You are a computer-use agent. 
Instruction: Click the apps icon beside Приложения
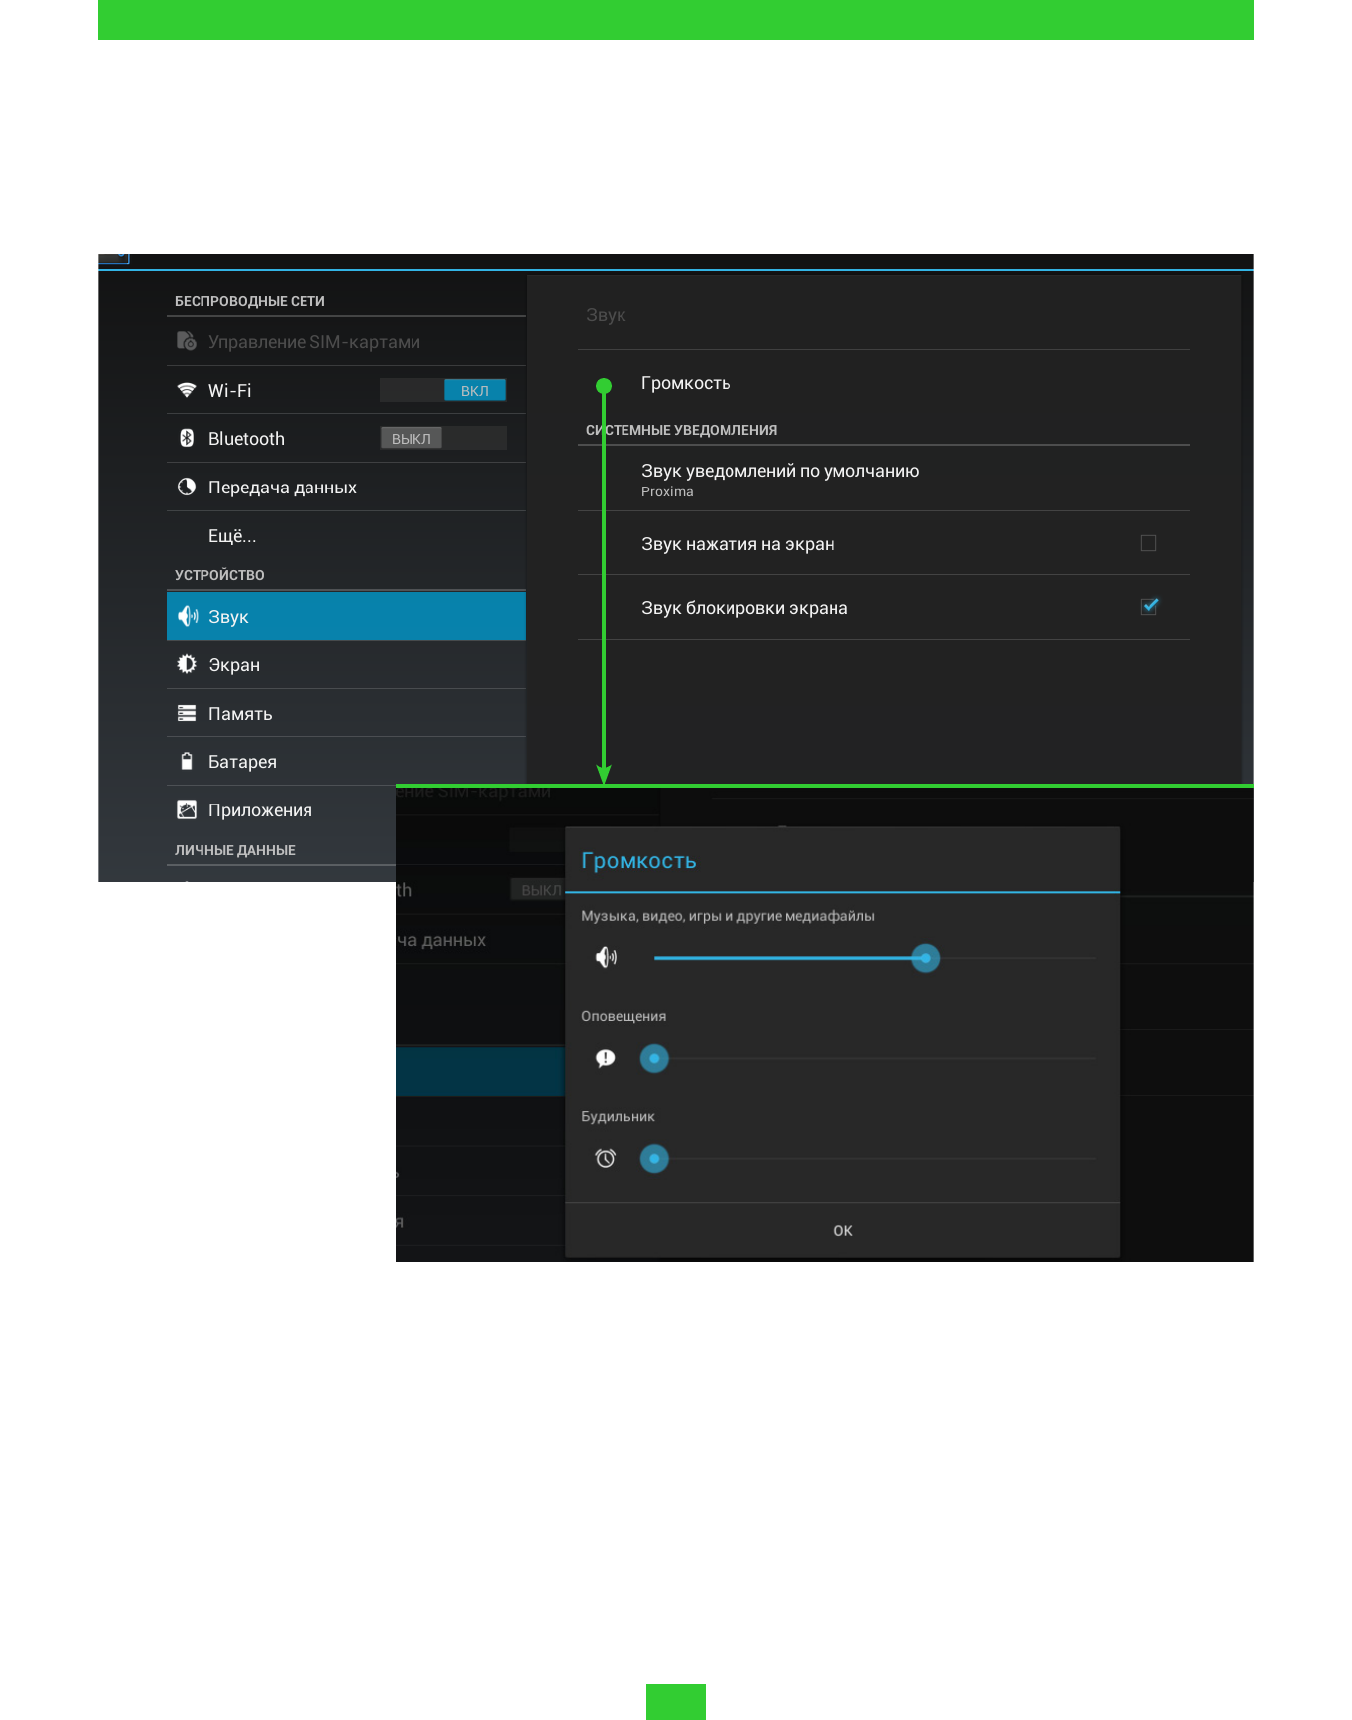tap(187, 810)
